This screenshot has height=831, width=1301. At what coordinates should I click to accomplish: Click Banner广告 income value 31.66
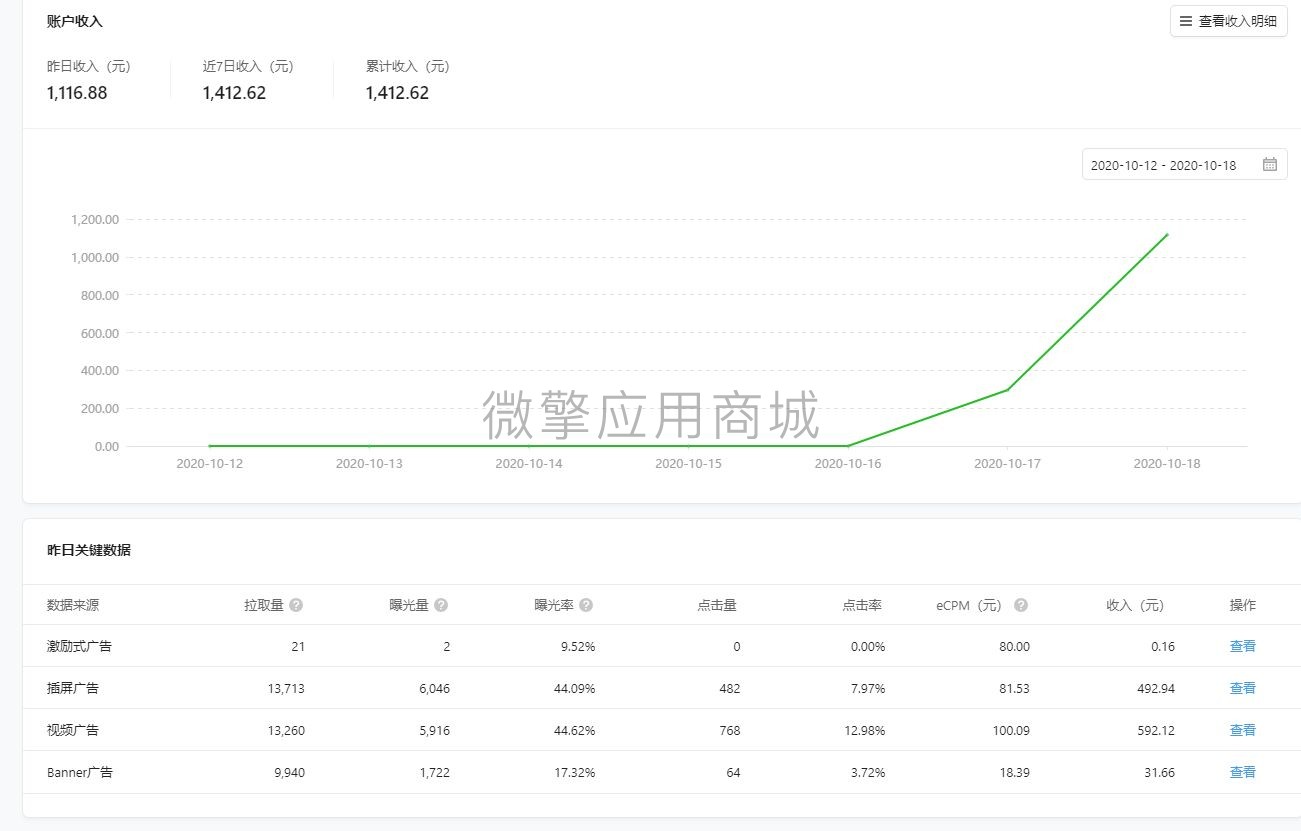[x=1158, y=772]
